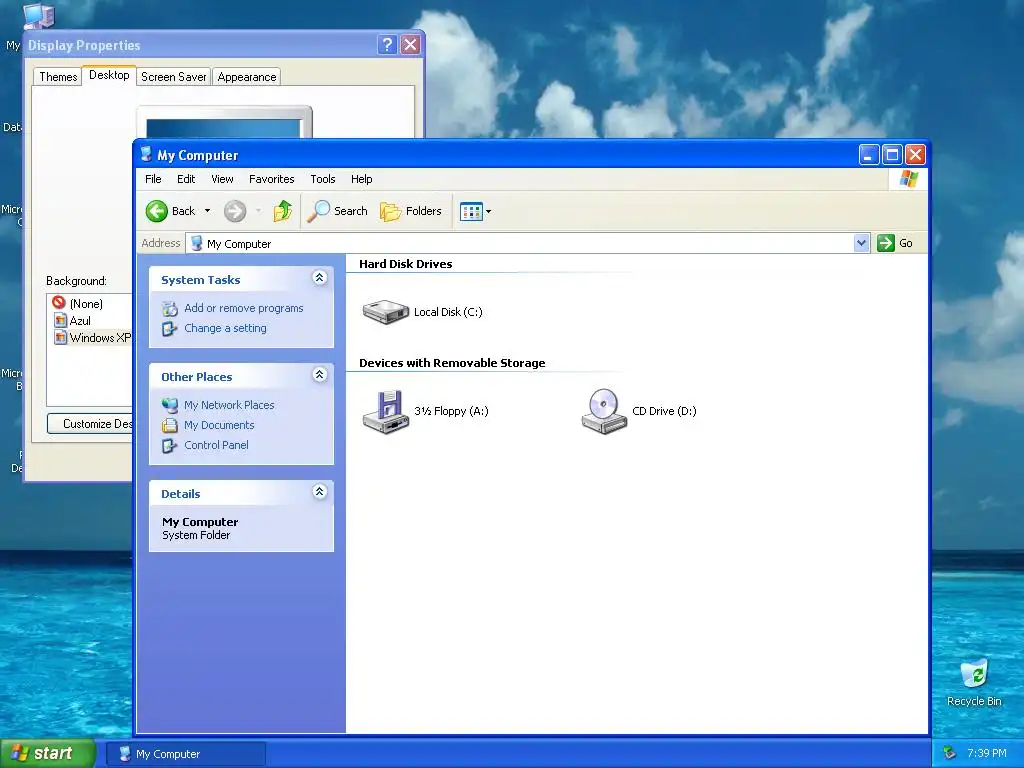Click the My Network Places icon
The height and width of the screenshot is (768, 1024).
[170, 406]
